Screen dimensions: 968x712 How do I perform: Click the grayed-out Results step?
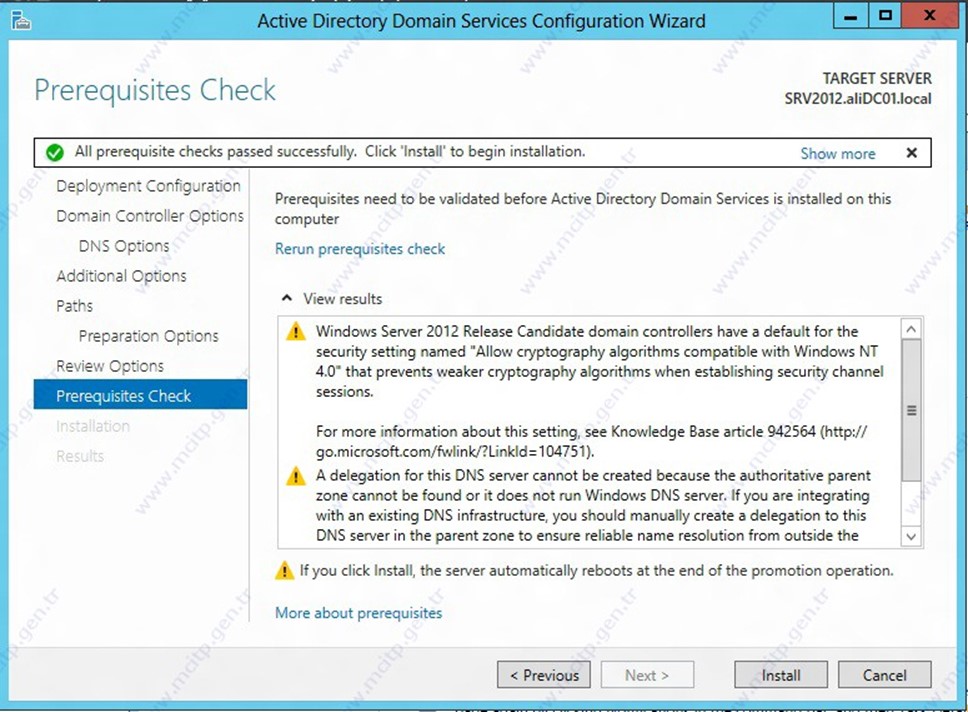coord(80,456)
